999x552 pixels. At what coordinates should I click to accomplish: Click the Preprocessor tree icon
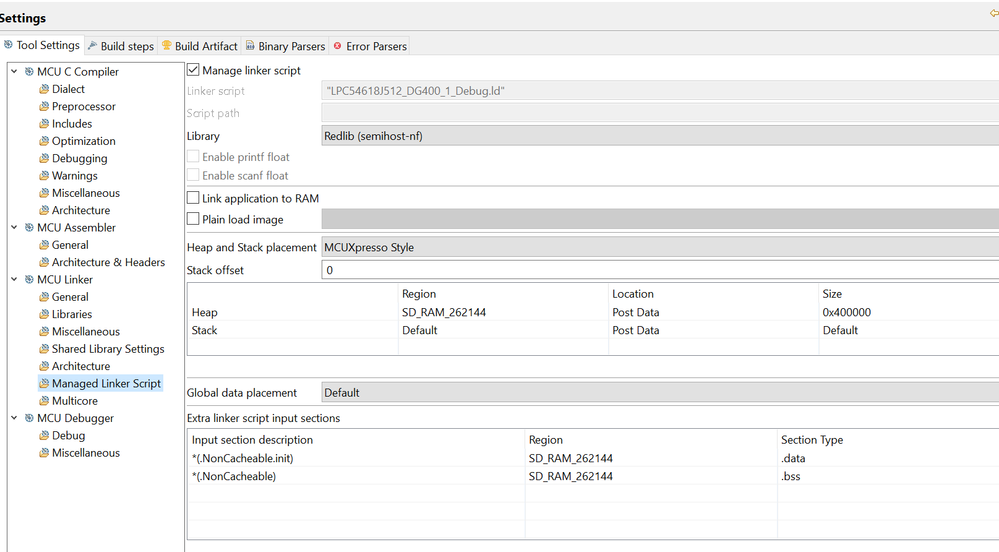pyautogui.click(x=44, y=106)
